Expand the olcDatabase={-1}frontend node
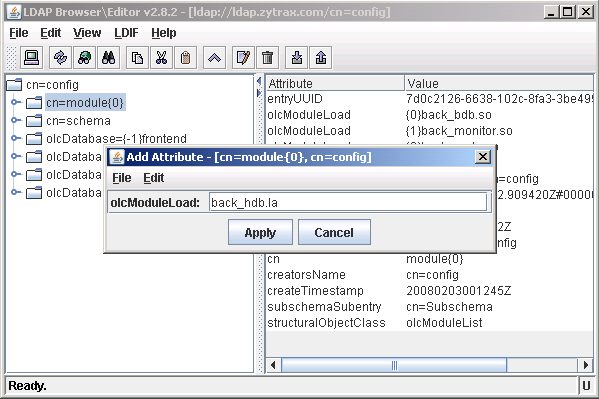This screenshot has width=599, height=399. tap(15, 138)
